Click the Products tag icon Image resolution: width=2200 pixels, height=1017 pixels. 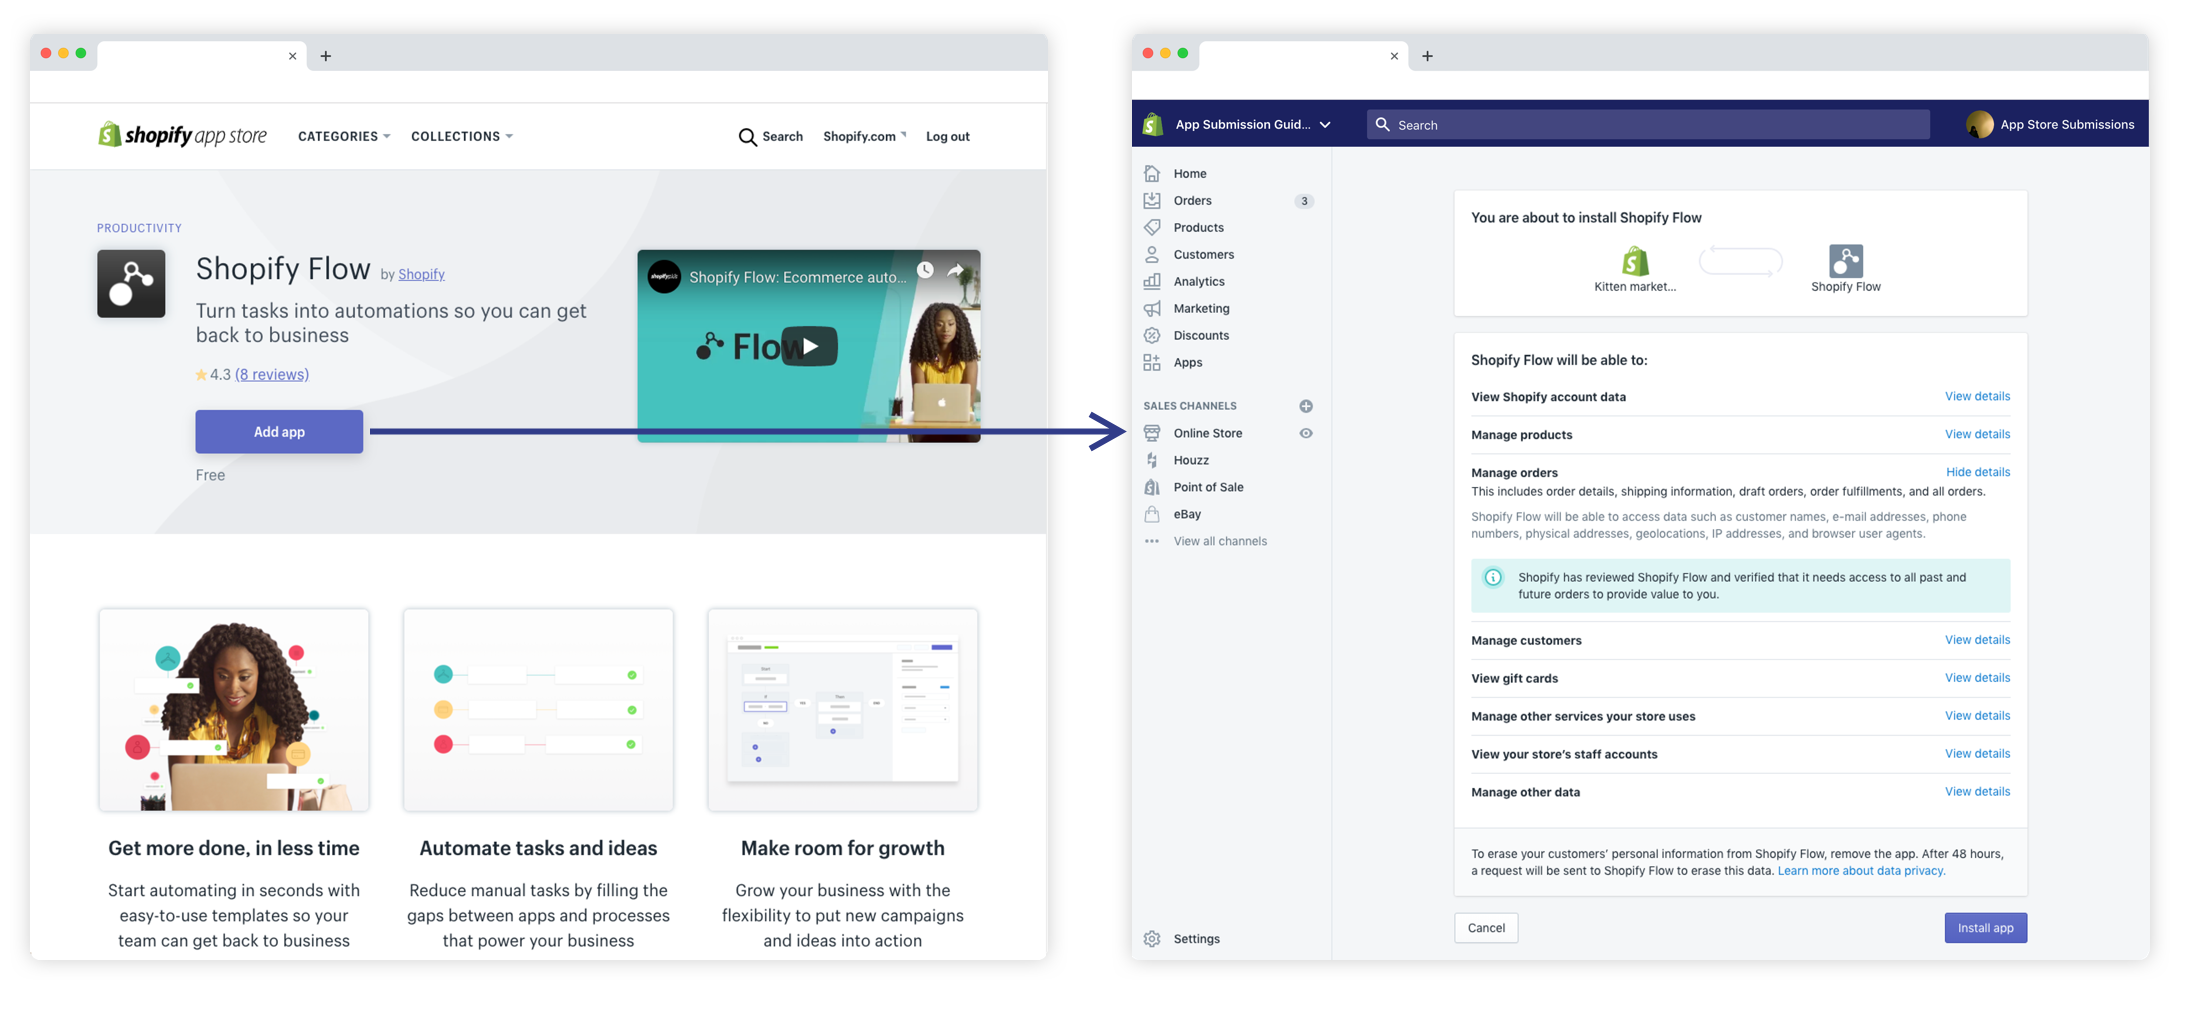(x=1152, y=227)
